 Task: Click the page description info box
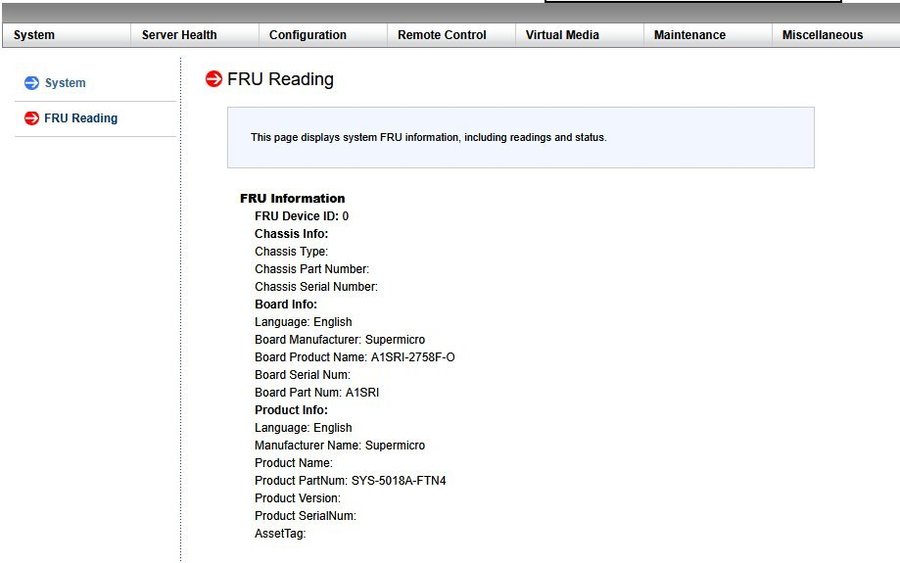point(521,137)
